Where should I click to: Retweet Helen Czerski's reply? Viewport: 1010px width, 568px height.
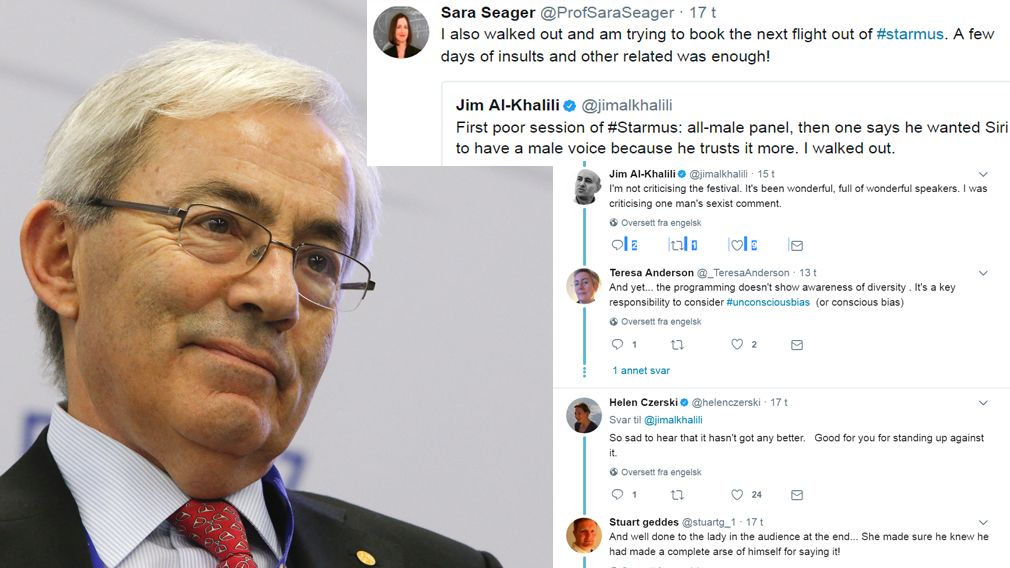[677, 495]
